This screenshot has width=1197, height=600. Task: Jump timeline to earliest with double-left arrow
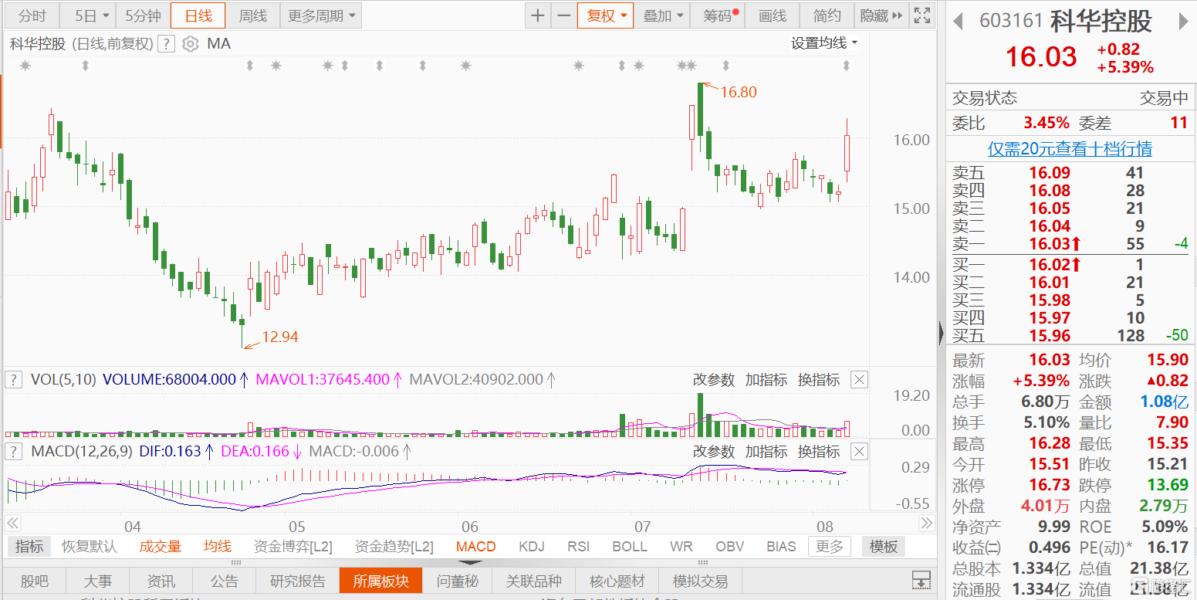coord(12,523)
